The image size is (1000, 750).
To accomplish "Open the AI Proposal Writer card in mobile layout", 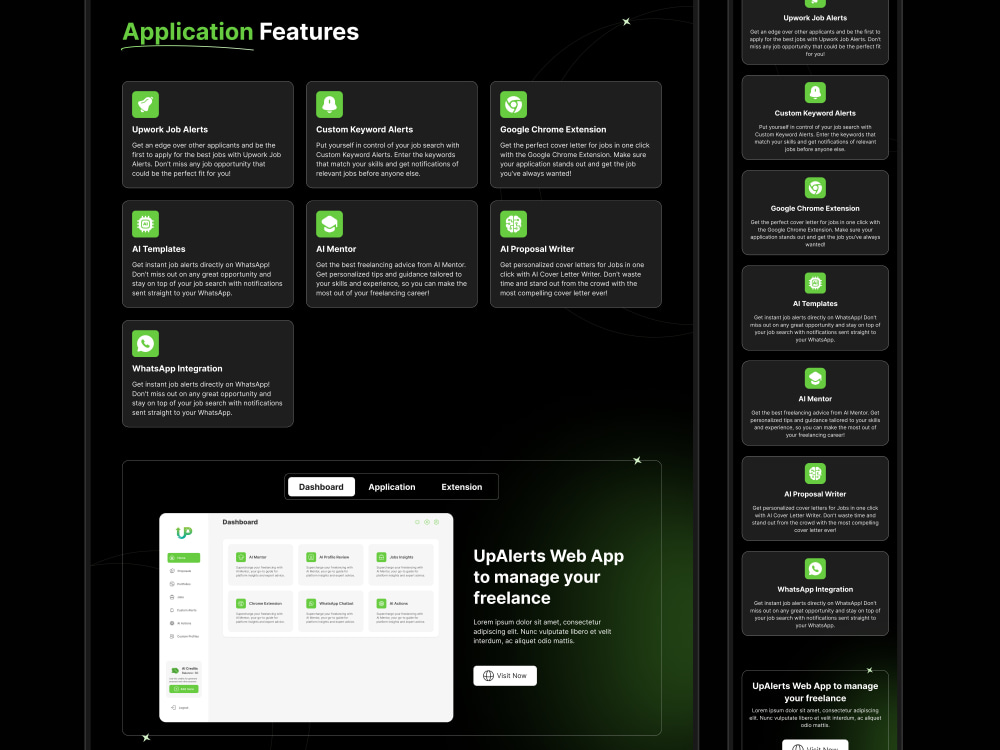I will click(815, 498).
